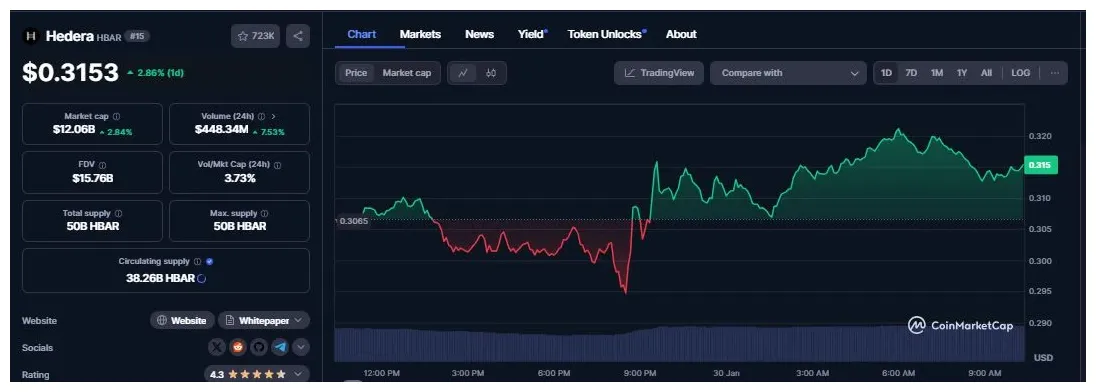This screenshot has width=1096, height=392.
Task: Click the 3.73% Vol/Mkt Cap value
Action: click(240, 178)
